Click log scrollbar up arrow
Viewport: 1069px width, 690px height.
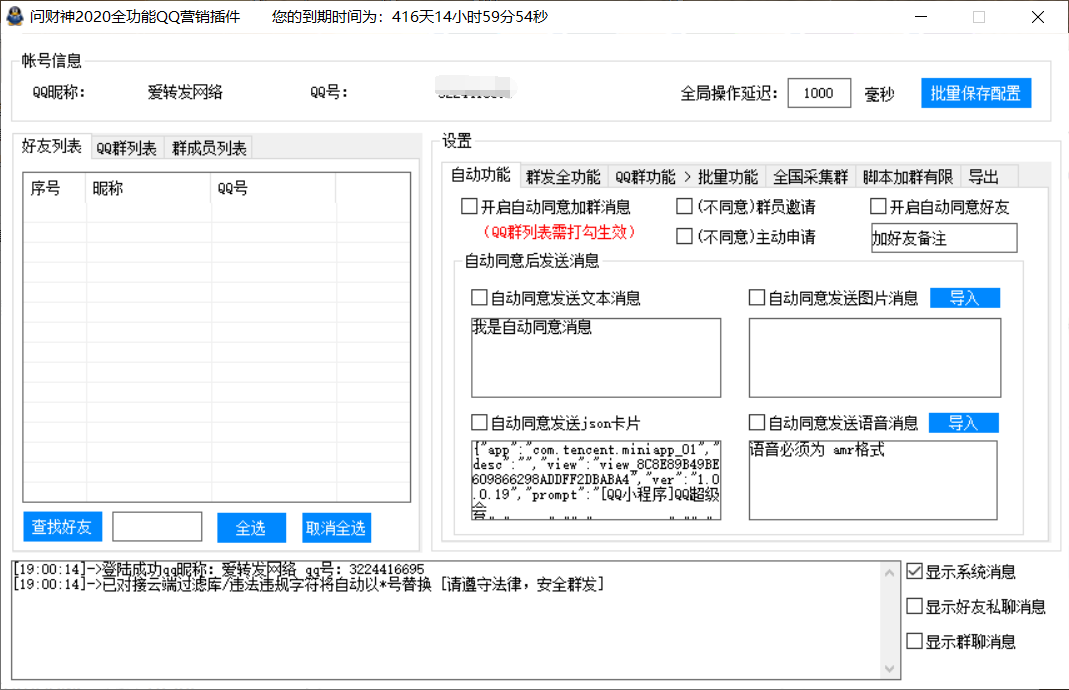[890, 573]
